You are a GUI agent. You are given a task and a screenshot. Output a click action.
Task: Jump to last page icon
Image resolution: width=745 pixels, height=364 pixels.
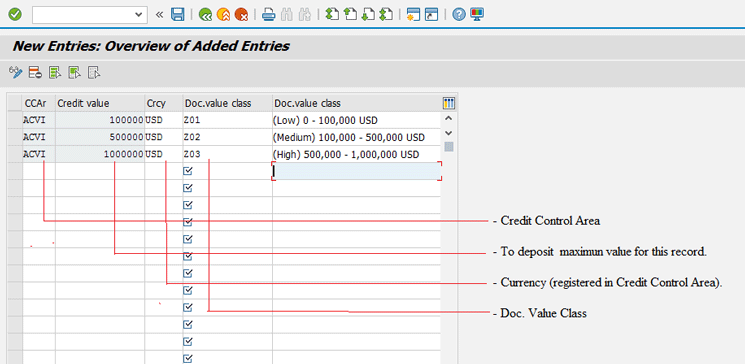point(386,15)
